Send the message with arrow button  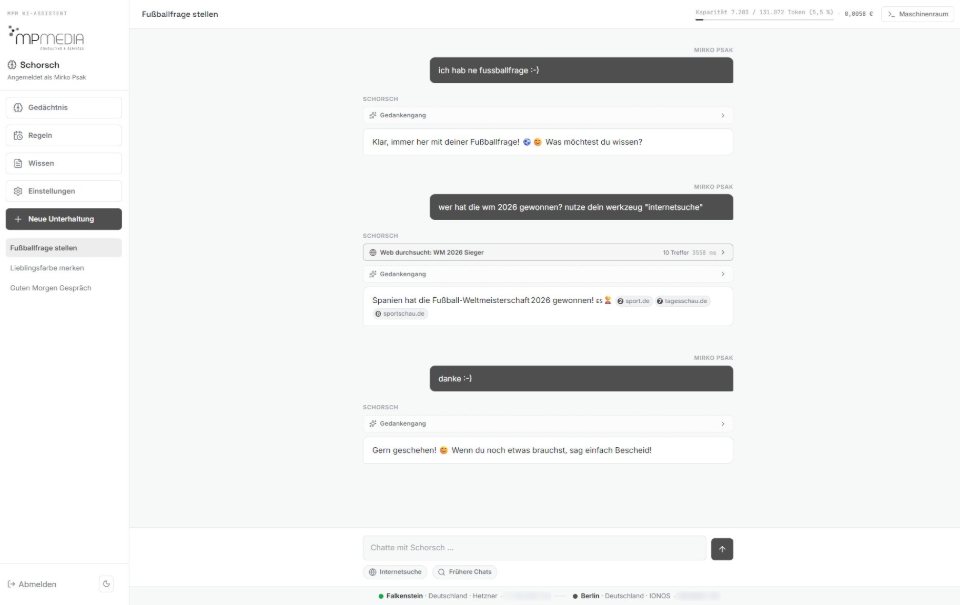click(x=722, y=549)
